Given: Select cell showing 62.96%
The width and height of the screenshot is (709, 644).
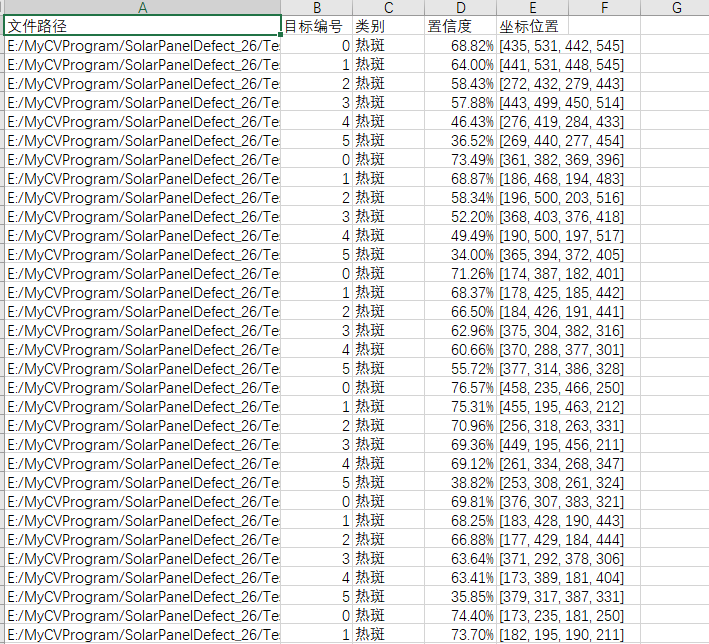Looking at the screenshot, I should (x=460, y=330).
